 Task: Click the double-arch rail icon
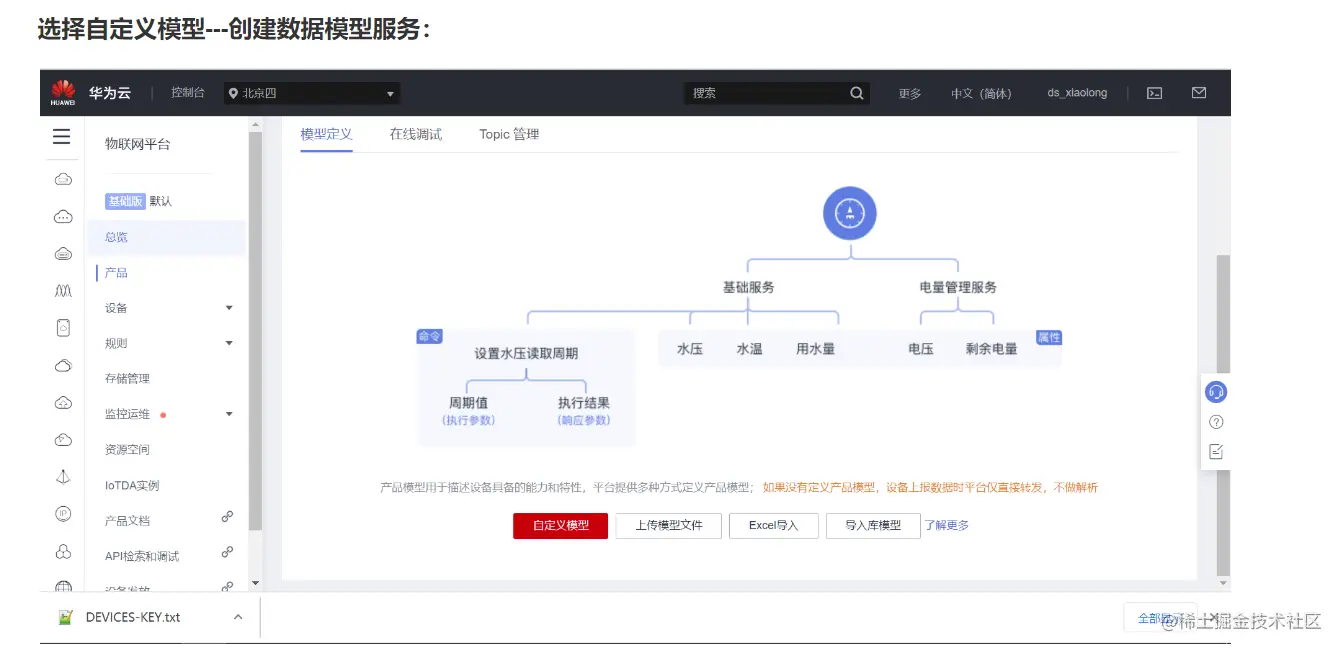pos(63,291)
